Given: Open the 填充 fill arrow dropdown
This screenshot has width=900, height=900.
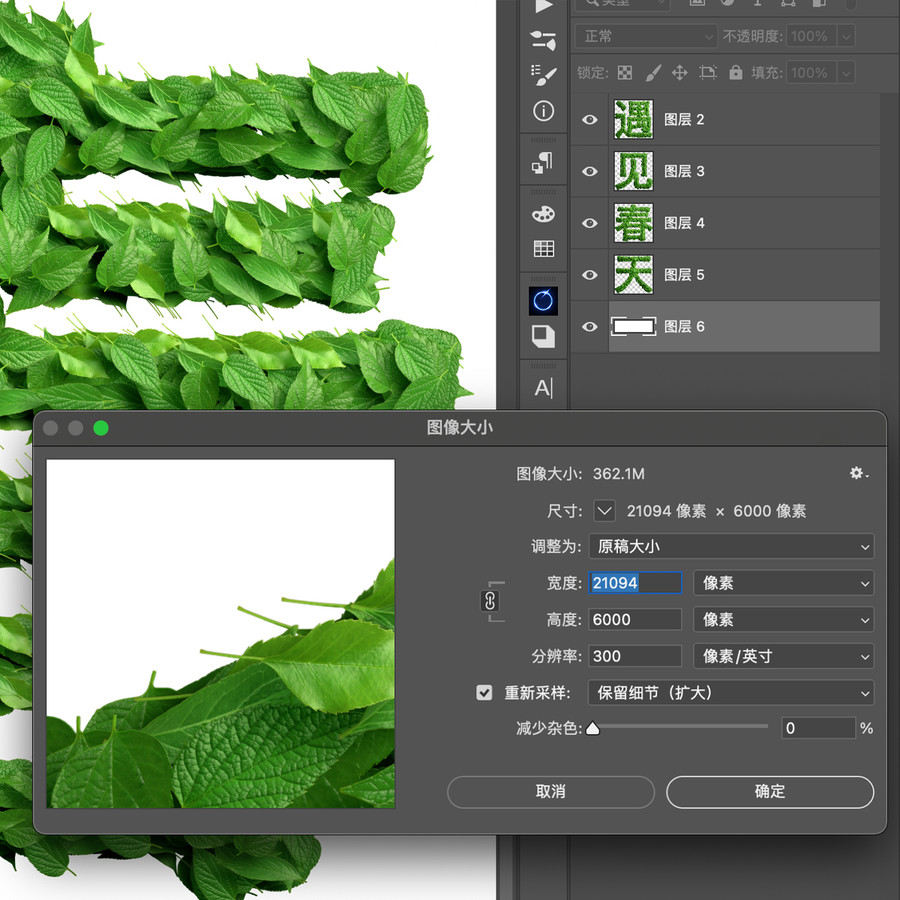Looking at the screenshot, I should (x=846, y=73).
